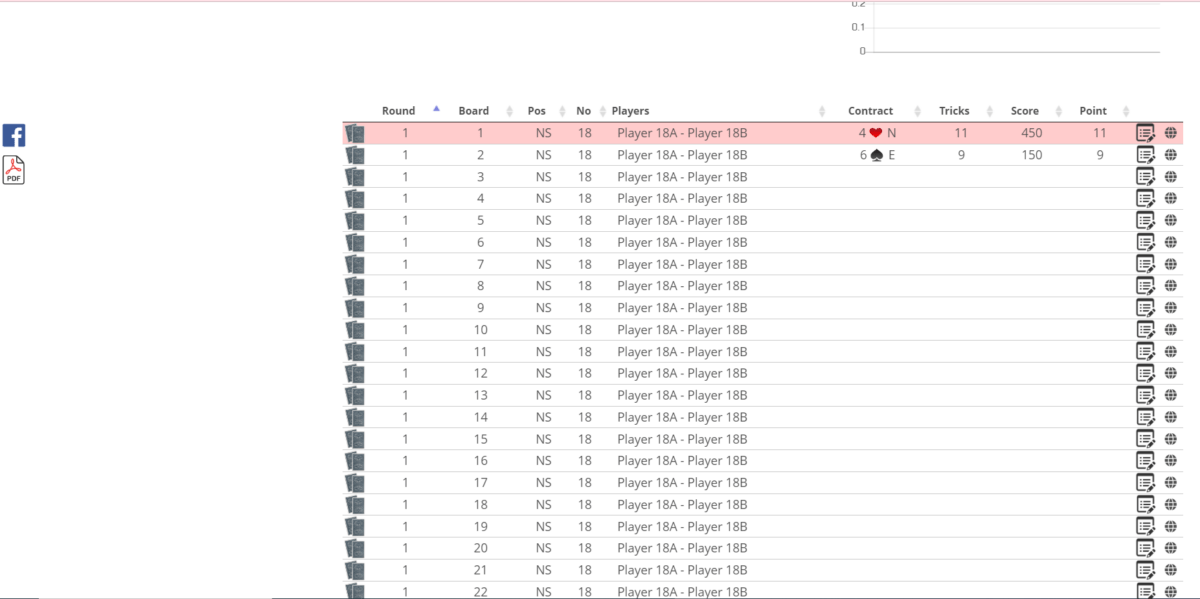The height and width of the screenshot is (599, 1200).
Task: Open the cards icon for board 20
Action: (x=355, y=548)
